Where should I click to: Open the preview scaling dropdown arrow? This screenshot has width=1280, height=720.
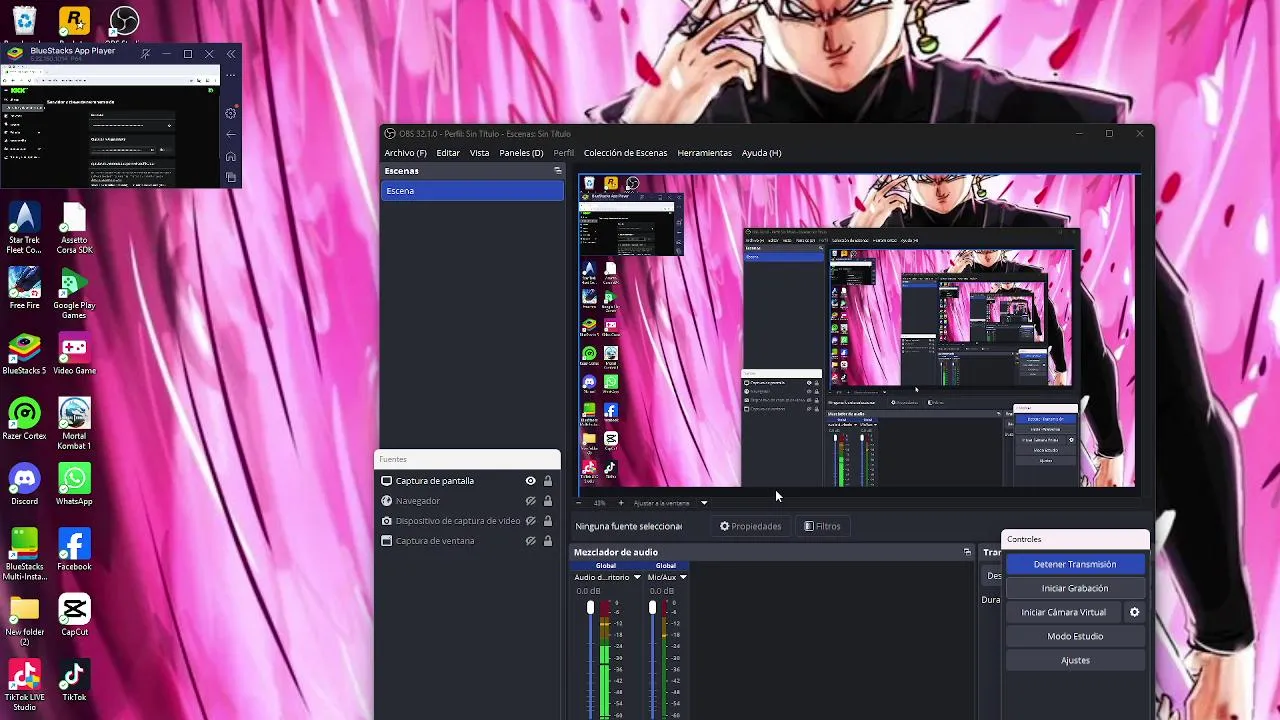click(704, 503)
